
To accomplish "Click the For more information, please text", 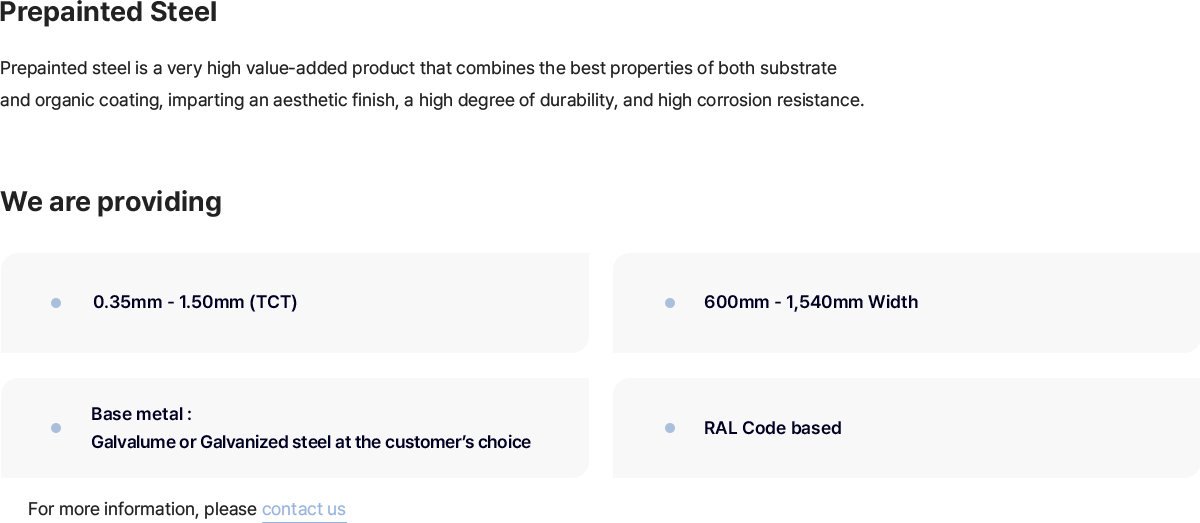I will (x=142, y=509).
